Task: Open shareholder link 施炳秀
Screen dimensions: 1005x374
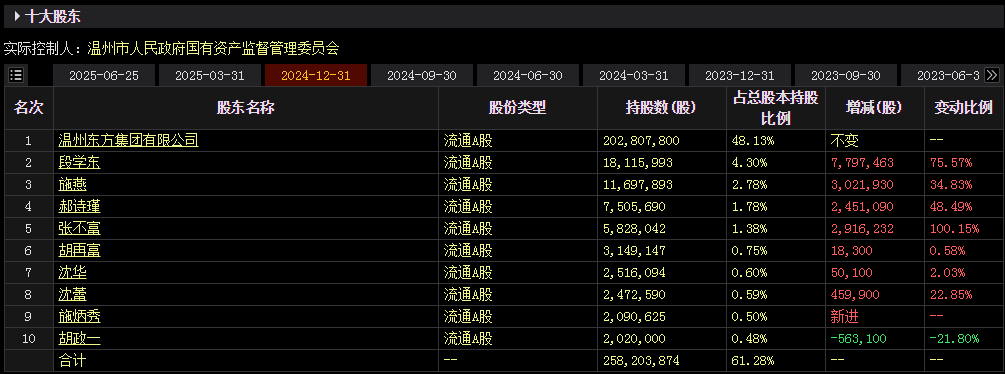Action: tap(79, 317)
